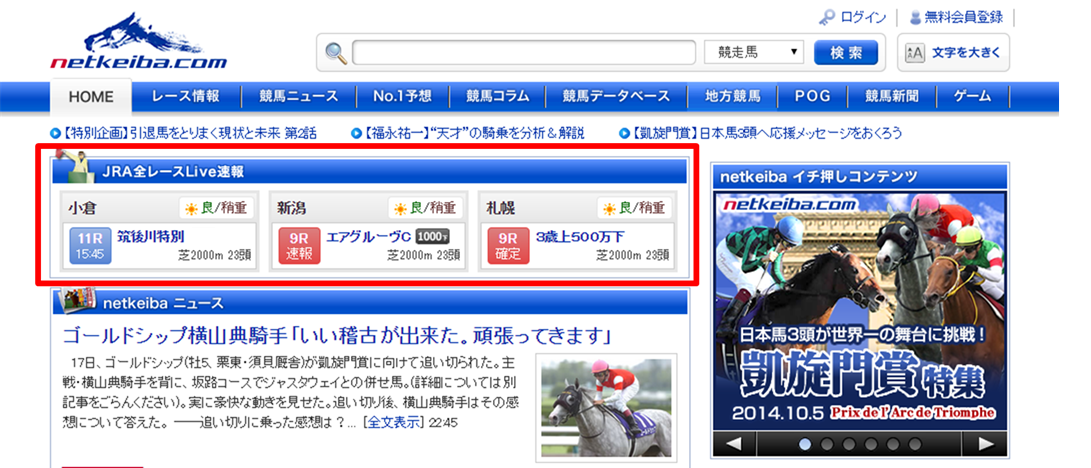Click the blue bullet before 凱旋門賞 headline
The width and height of the screenshot is (1091, 468).
pyautogui.click(x=623, y=132)
